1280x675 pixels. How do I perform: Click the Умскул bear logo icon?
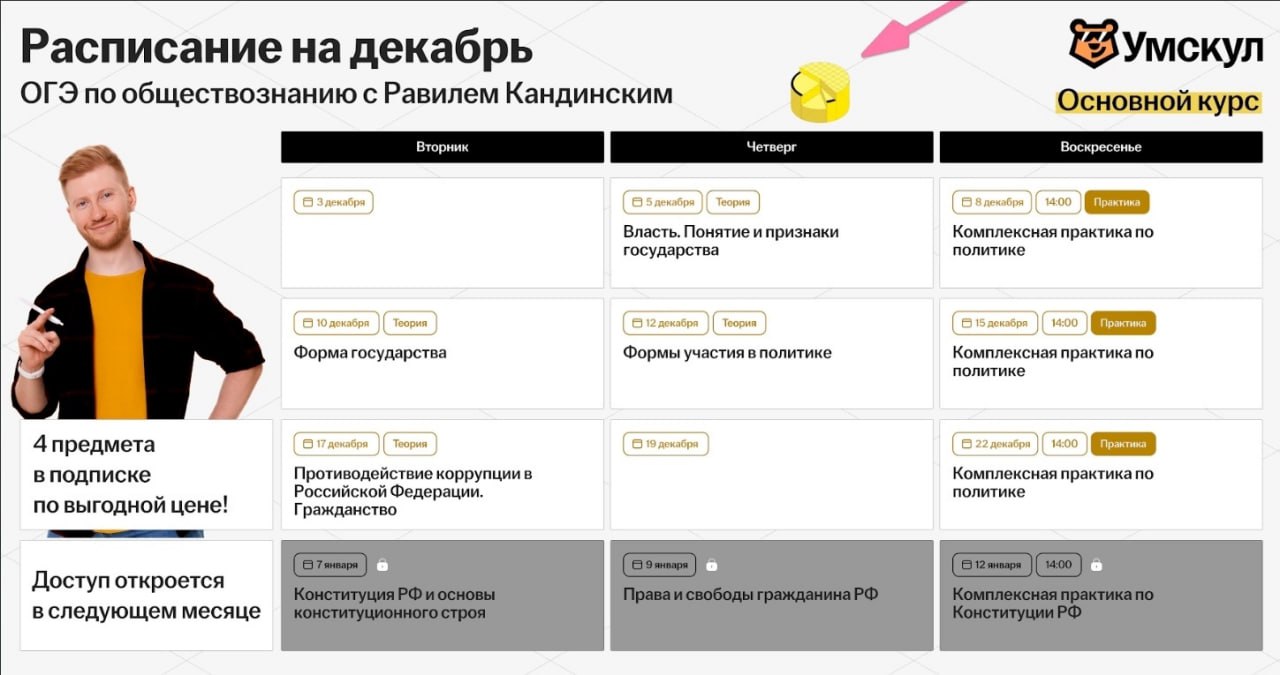[x=1093, y=43]
